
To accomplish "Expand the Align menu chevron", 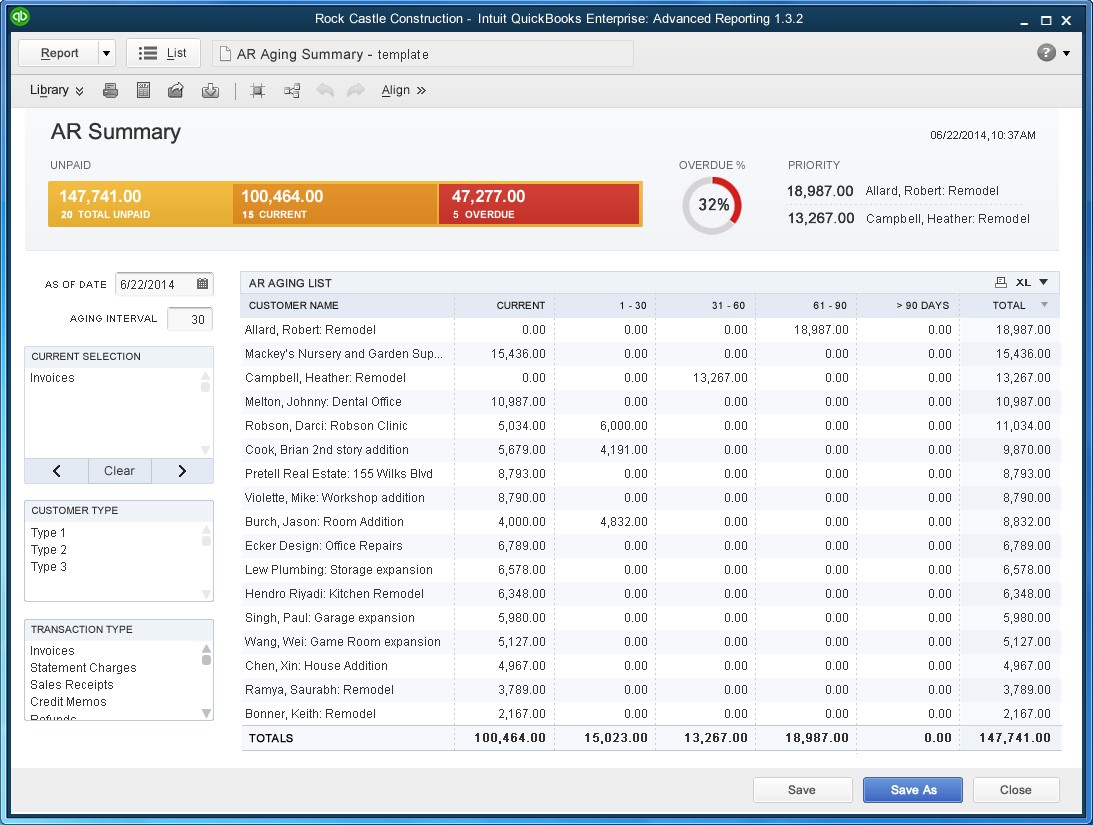I will pyautogui.click(x=421, y=91).
